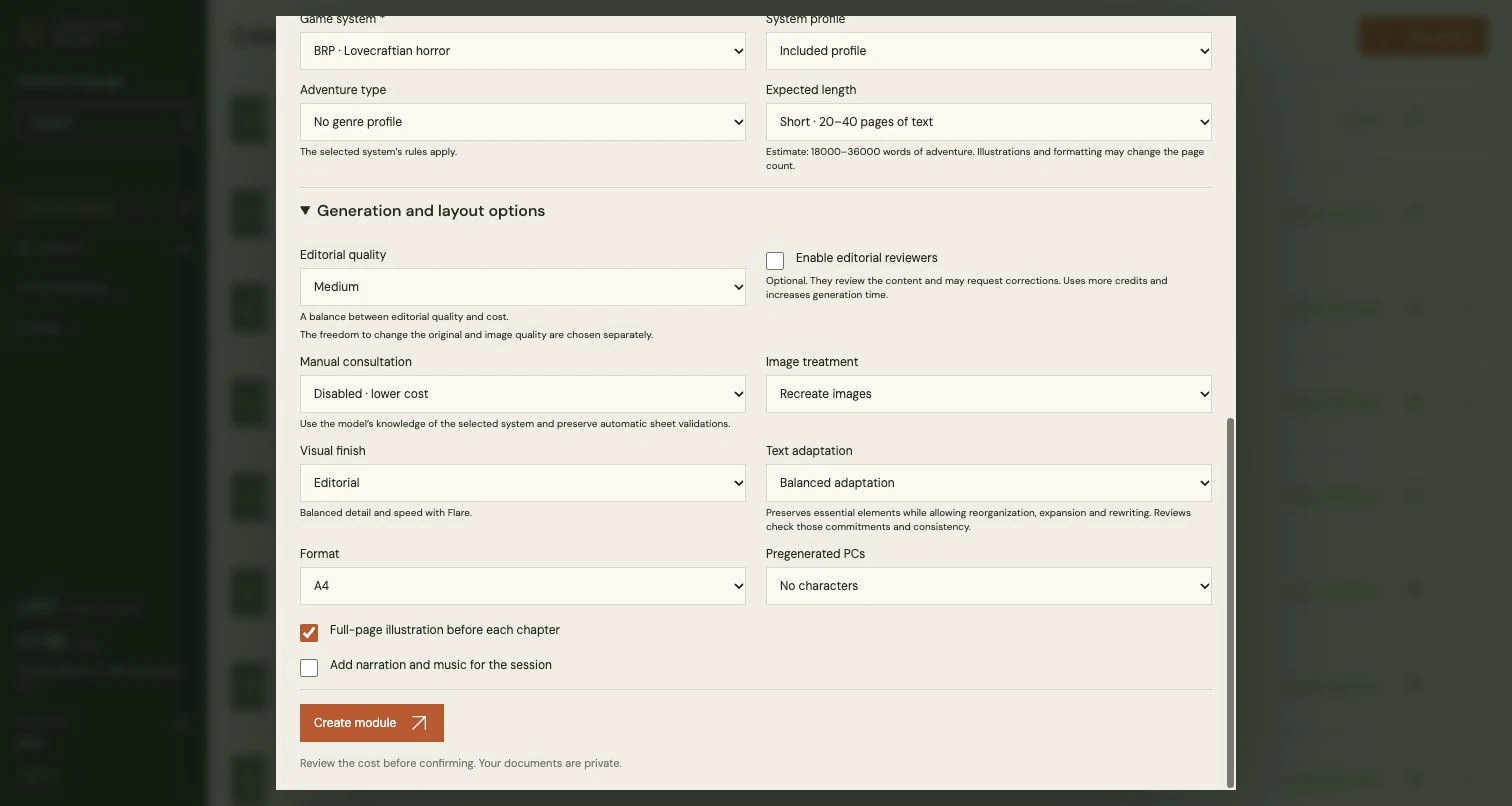Click the 'Full-page illustration before each chapter' label
This screenshot has width=1512, height=806.
point(444,630)
